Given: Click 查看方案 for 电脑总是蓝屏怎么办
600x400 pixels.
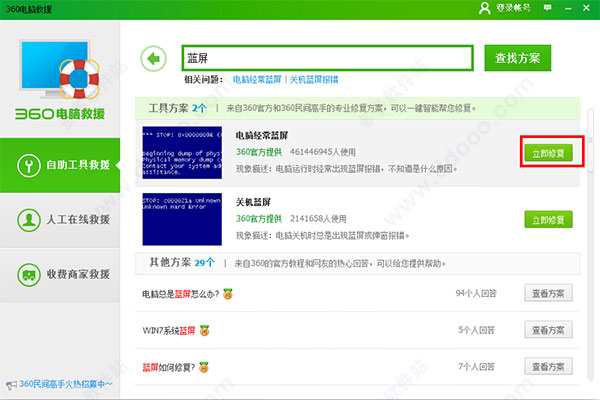Looking at the screenshot, I should coord(548,293).
